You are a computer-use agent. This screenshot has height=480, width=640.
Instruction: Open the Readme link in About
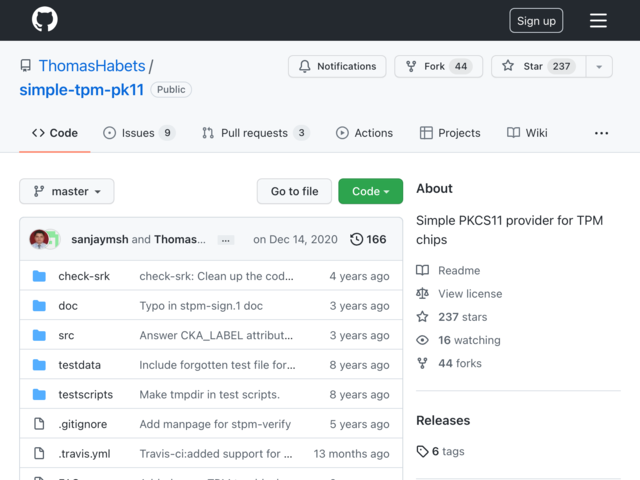point(459,271)
